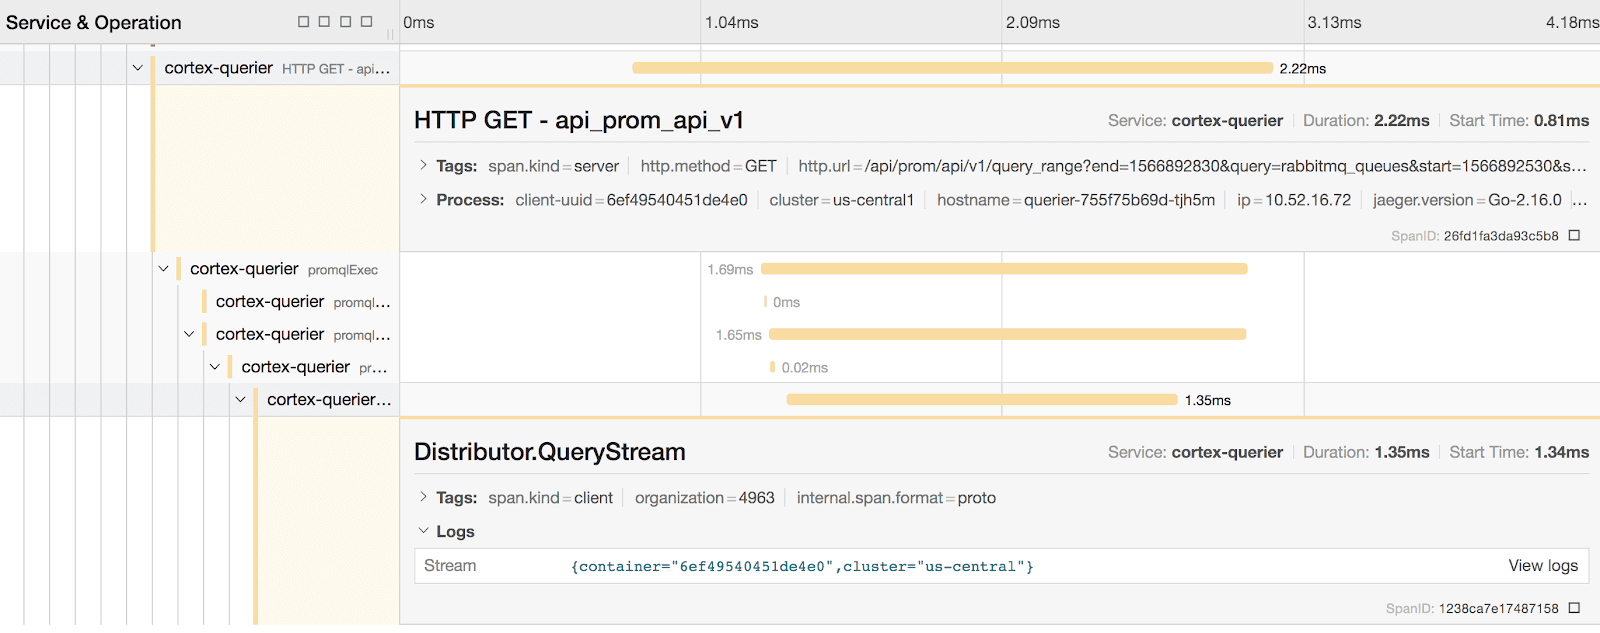Click the first square icon beside Service & Operation

(x=303, y=22)
